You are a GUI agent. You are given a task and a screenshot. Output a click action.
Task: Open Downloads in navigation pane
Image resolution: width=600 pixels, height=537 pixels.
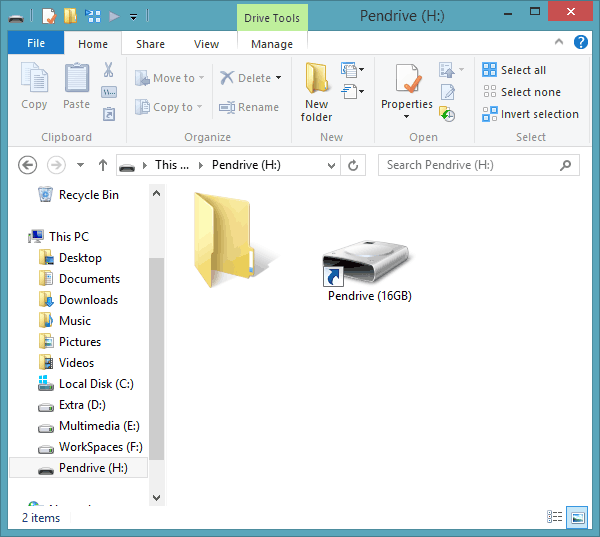[x=78, y=300]
